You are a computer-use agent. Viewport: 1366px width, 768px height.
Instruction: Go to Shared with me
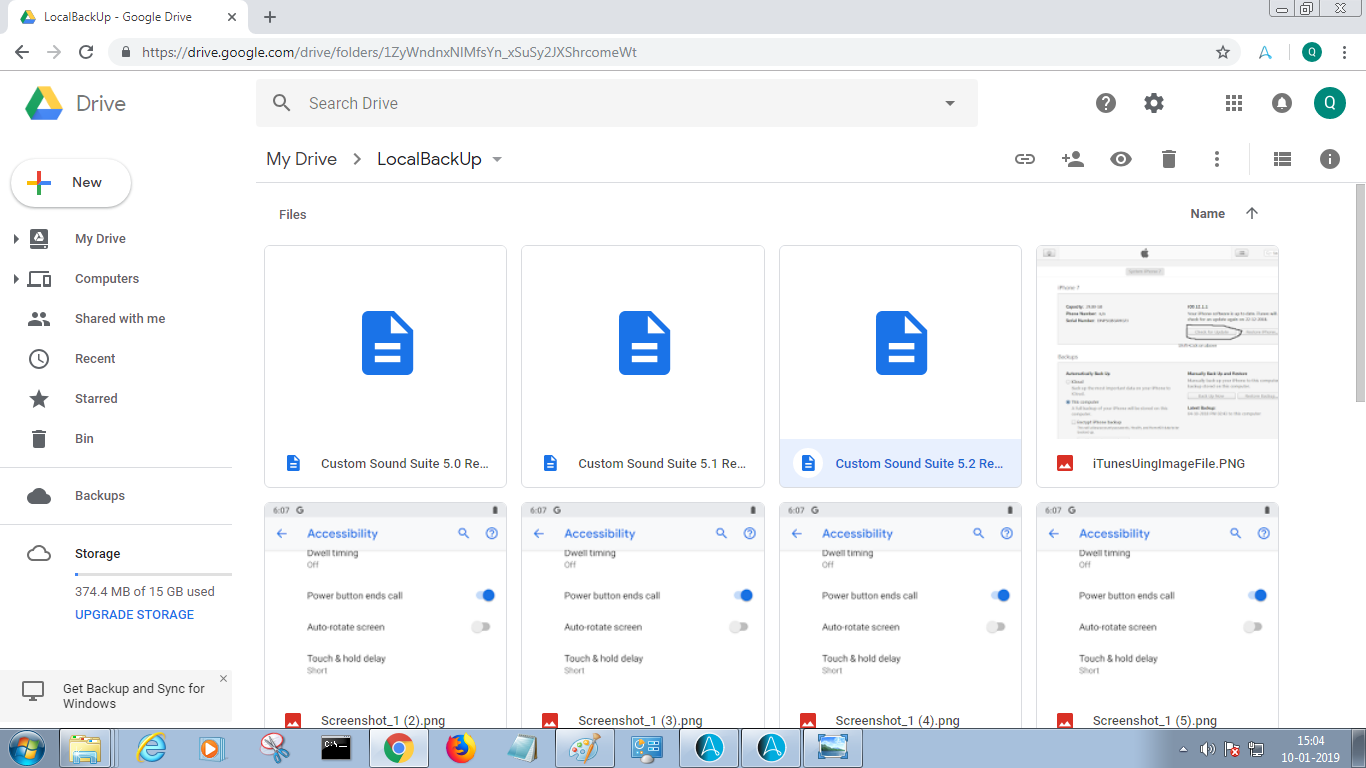point(119,319)
